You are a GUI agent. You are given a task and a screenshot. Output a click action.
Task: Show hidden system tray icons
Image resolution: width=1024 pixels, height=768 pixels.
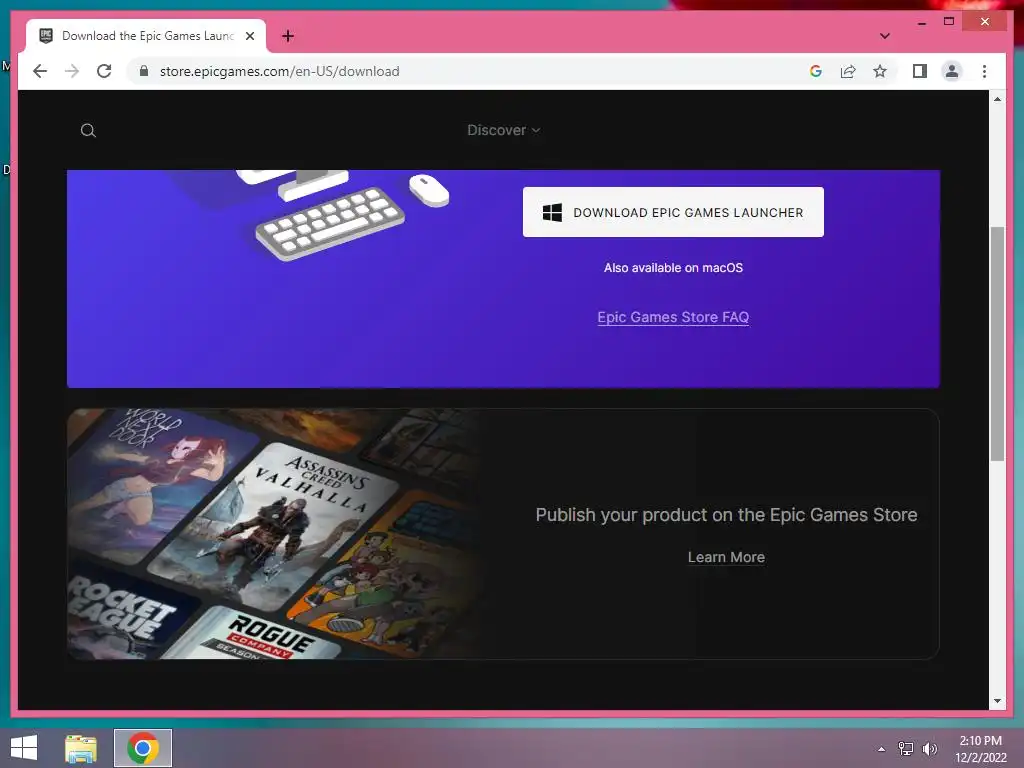882,749
